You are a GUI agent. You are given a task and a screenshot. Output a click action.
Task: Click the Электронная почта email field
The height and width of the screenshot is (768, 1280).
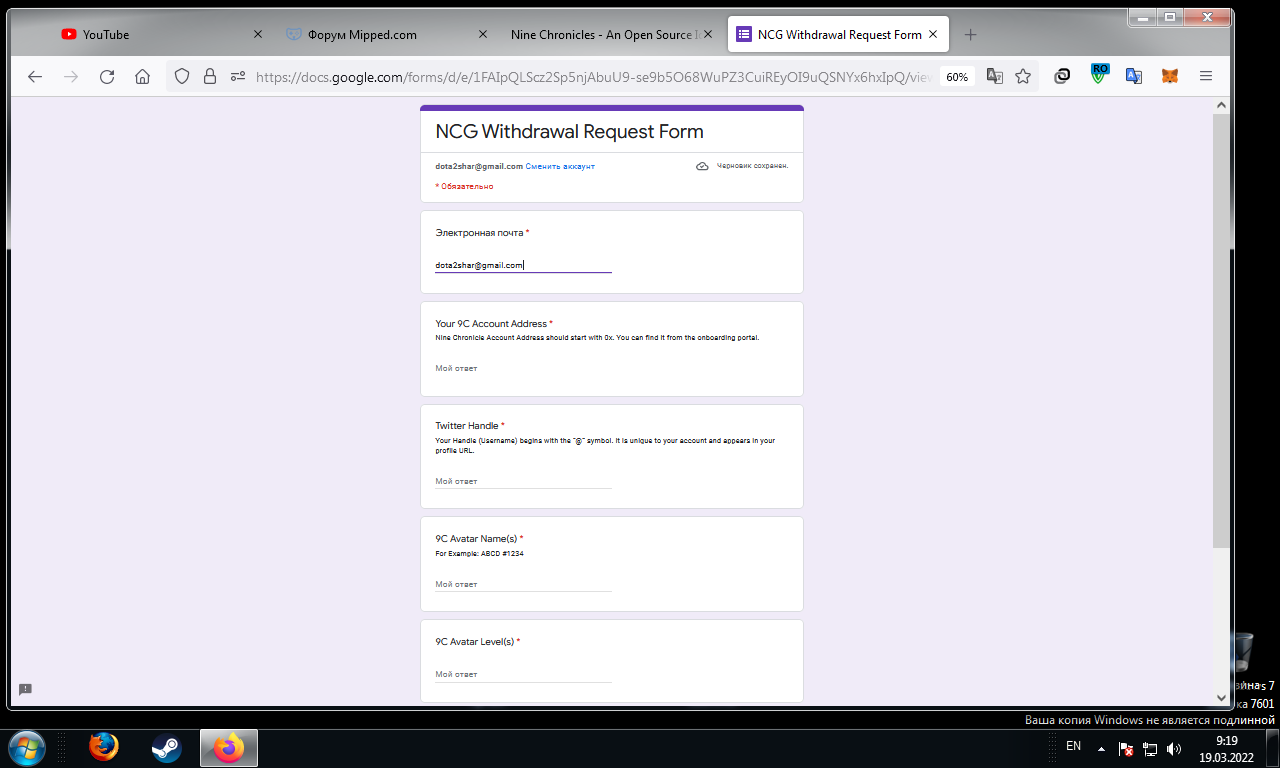tap(523, 265)
